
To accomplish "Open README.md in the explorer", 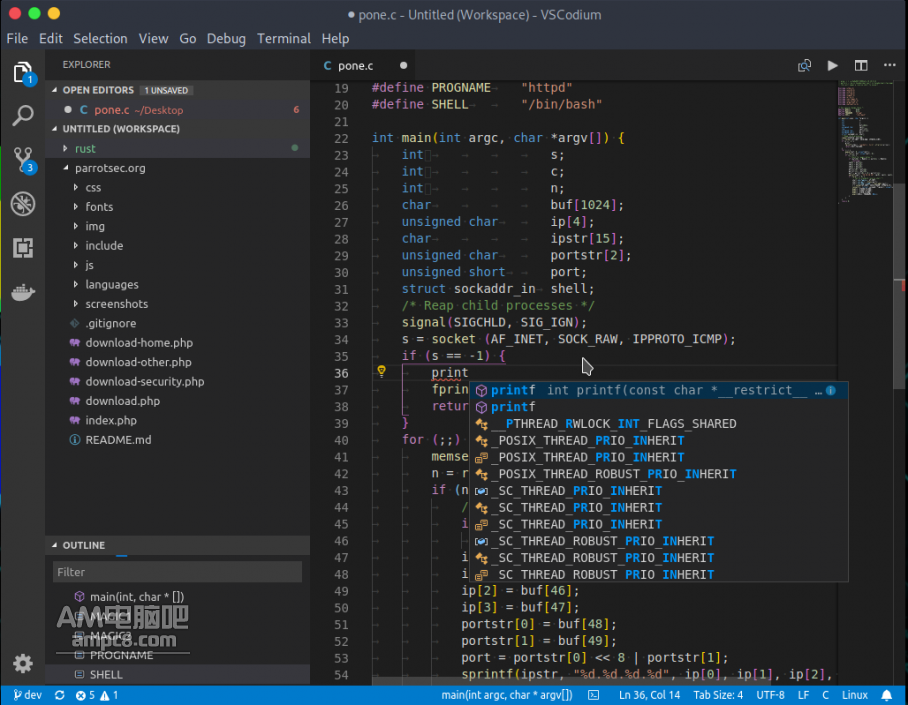I will point(118,440).
